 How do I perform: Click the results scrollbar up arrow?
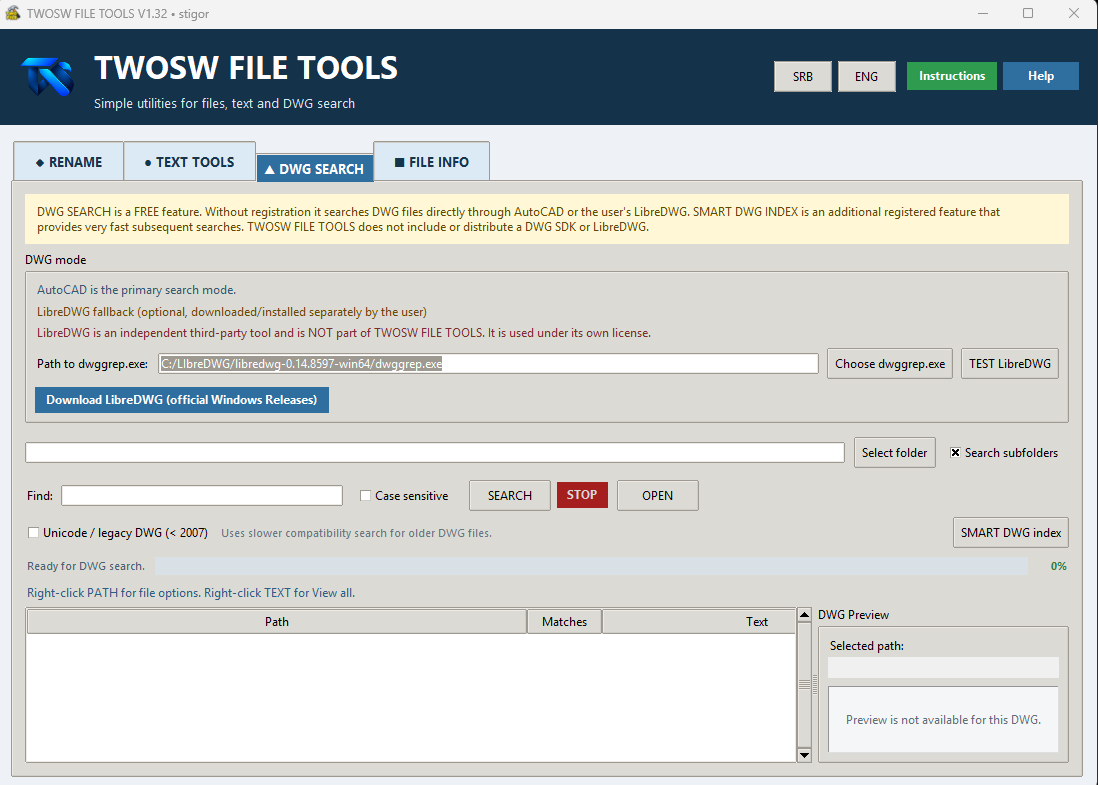[x=804, y=615]
